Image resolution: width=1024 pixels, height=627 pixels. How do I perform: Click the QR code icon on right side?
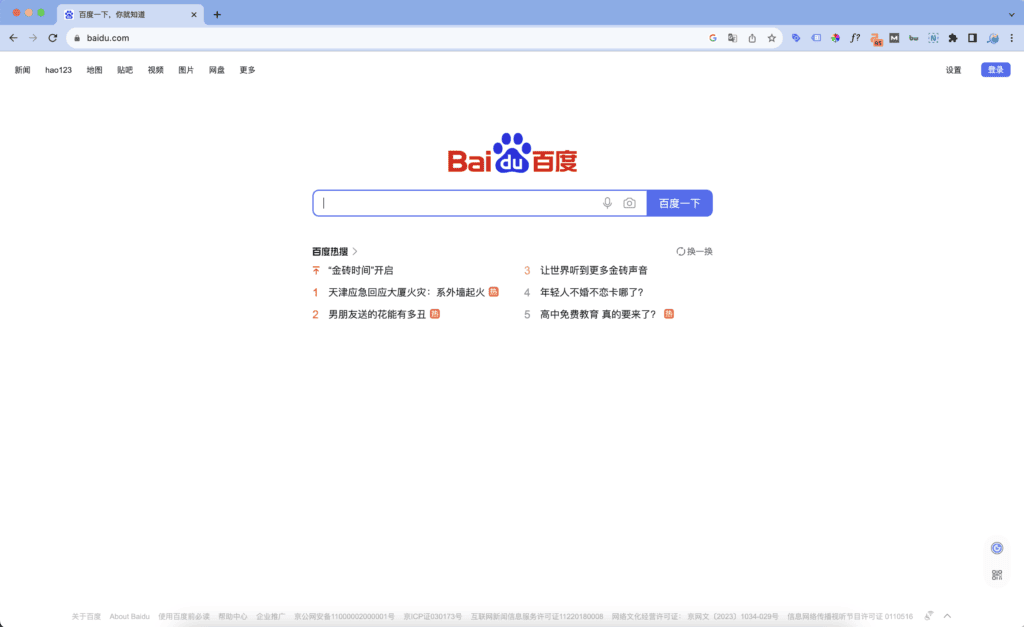click(996, 575)
